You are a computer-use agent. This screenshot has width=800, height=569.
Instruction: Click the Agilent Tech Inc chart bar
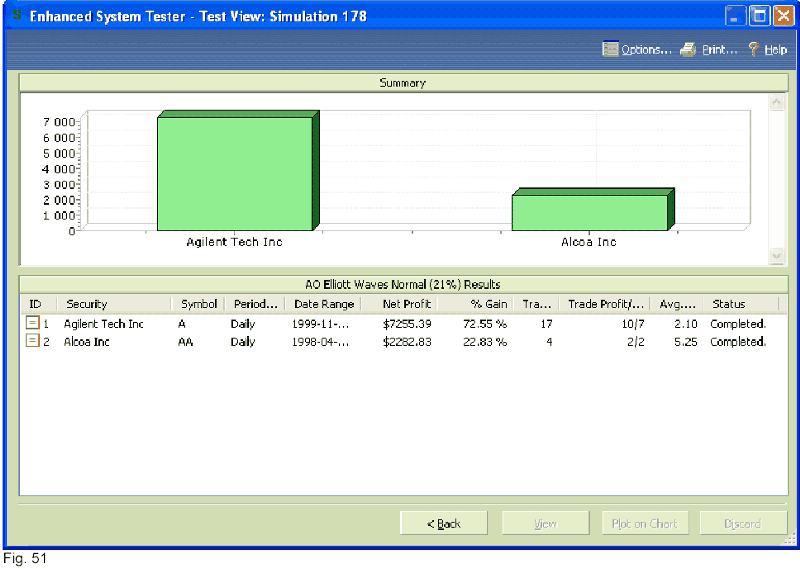[x=238, y=170]
